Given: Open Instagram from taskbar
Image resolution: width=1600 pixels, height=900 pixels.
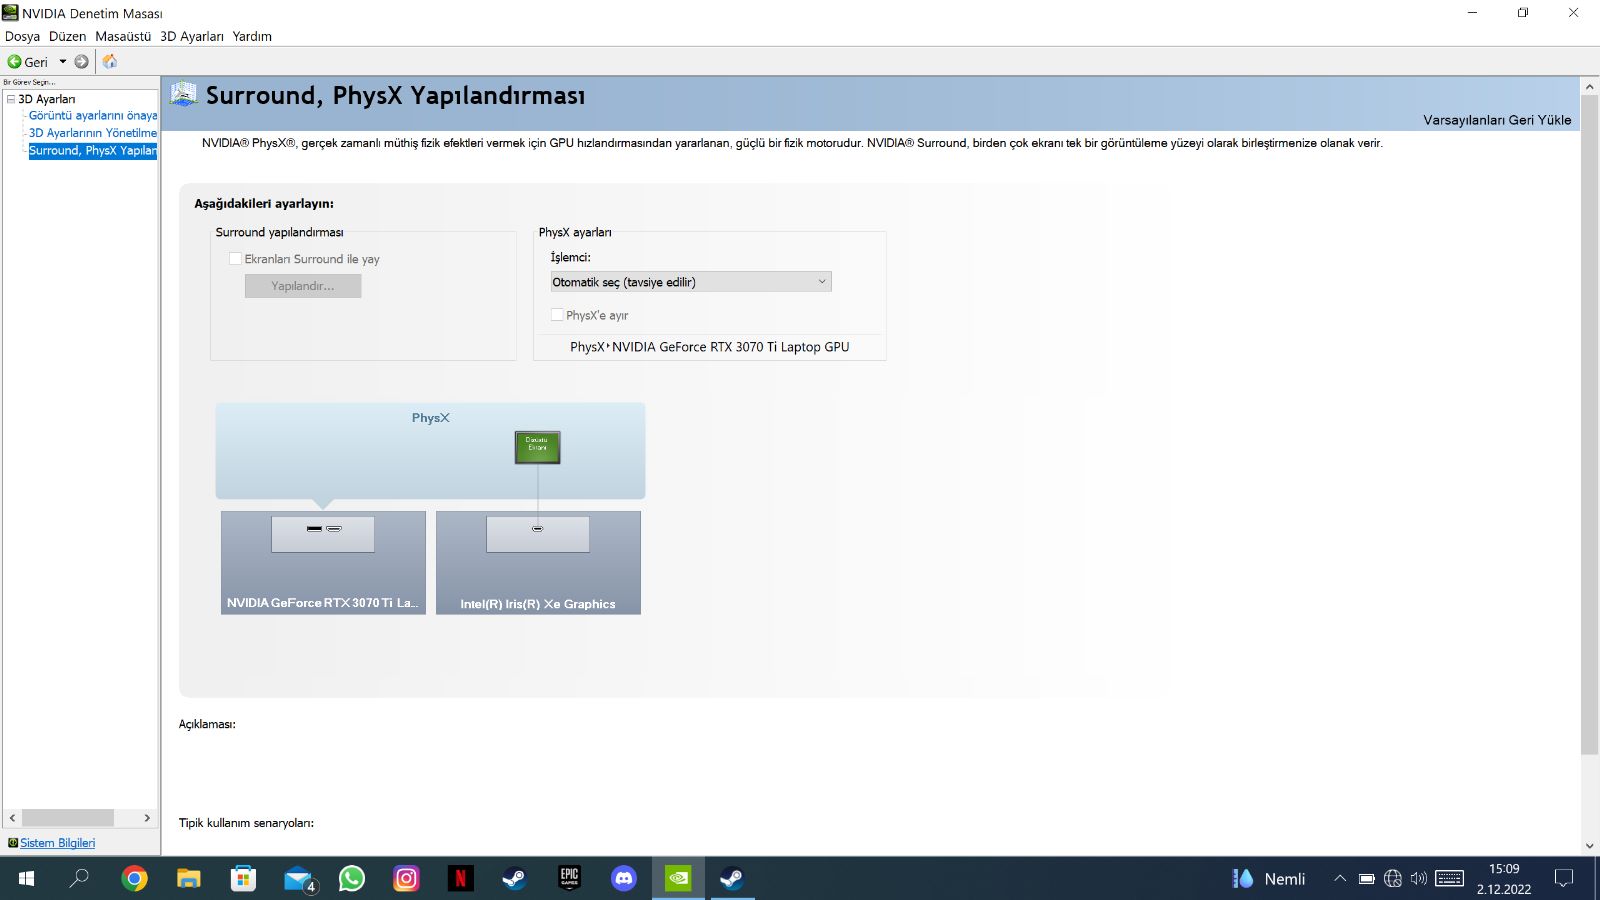Looking at the screenshot, I should (x=406, y=879).
